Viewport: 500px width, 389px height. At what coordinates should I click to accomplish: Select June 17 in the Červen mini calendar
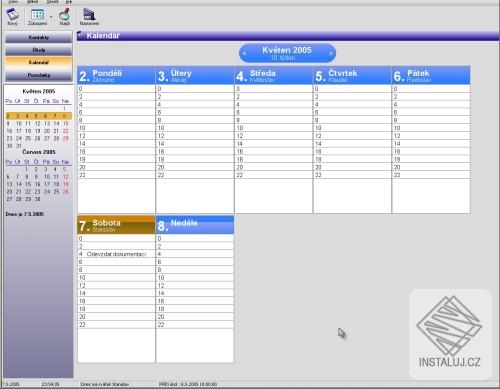47,184
